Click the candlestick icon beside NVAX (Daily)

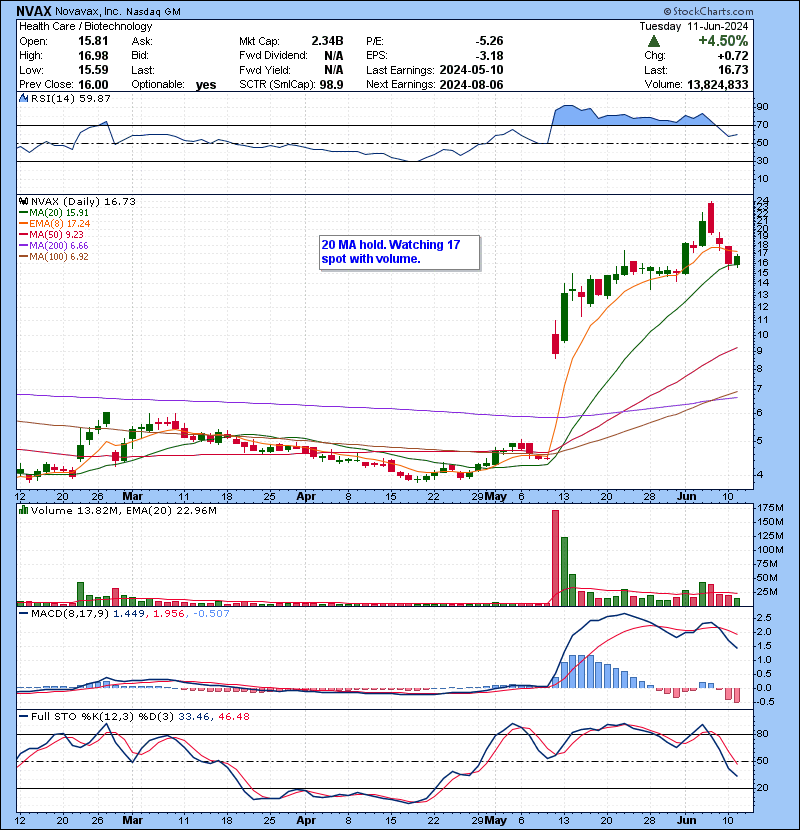(23, 201)
